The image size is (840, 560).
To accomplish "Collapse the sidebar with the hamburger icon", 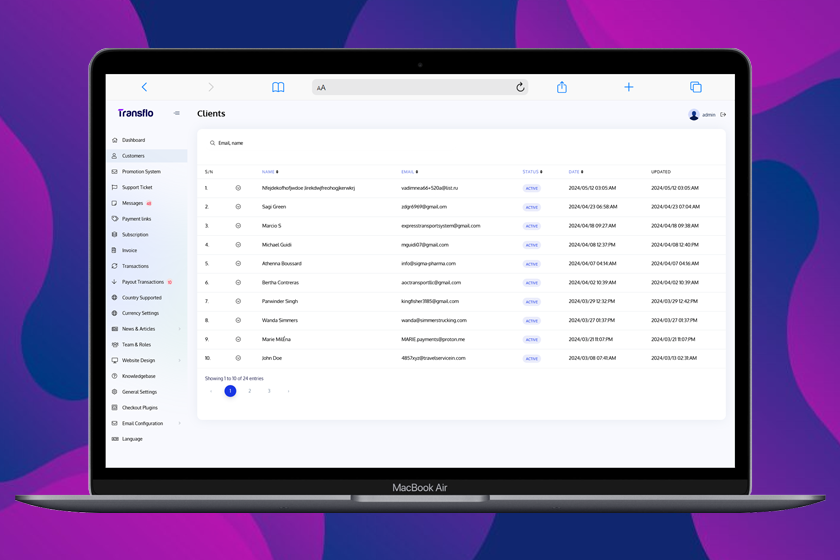I will coord(177,114).
